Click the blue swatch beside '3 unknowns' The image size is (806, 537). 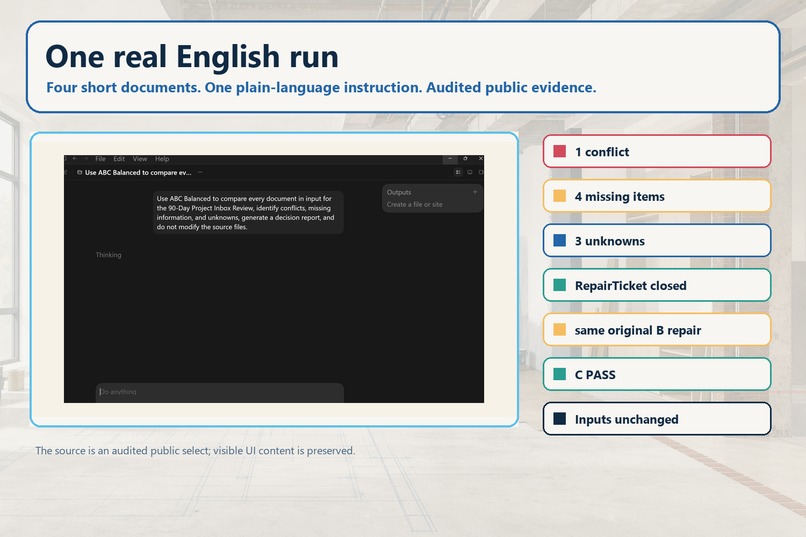click(560, 240)
